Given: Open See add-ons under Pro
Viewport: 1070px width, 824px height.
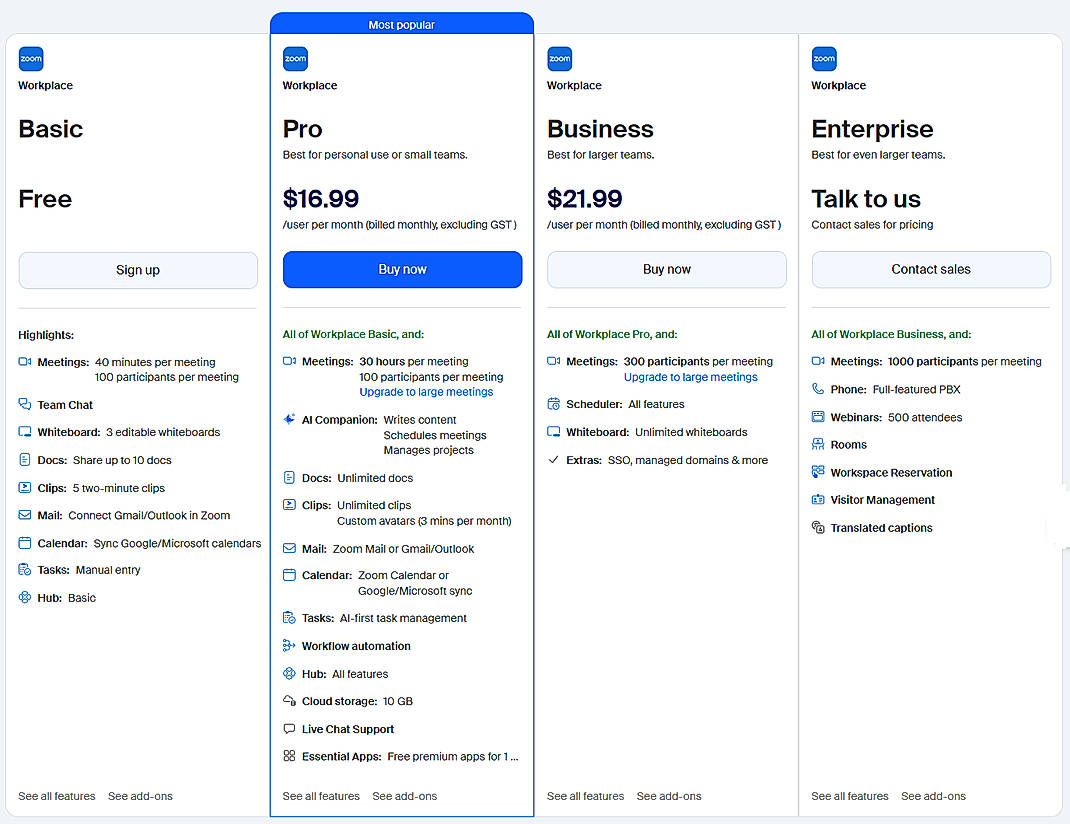Looking at the screenshot, I should point(405,796).
